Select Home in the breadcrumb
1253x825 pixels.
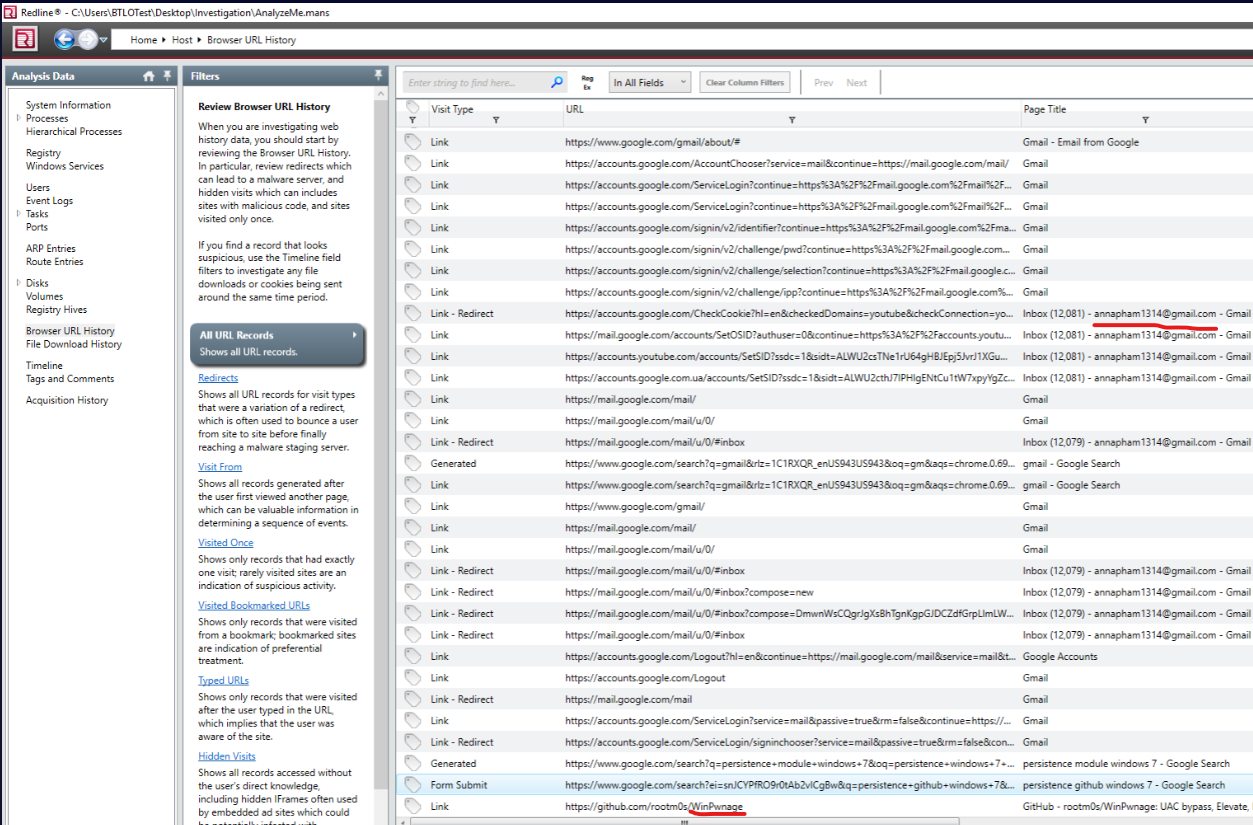[x=143, y=40]
